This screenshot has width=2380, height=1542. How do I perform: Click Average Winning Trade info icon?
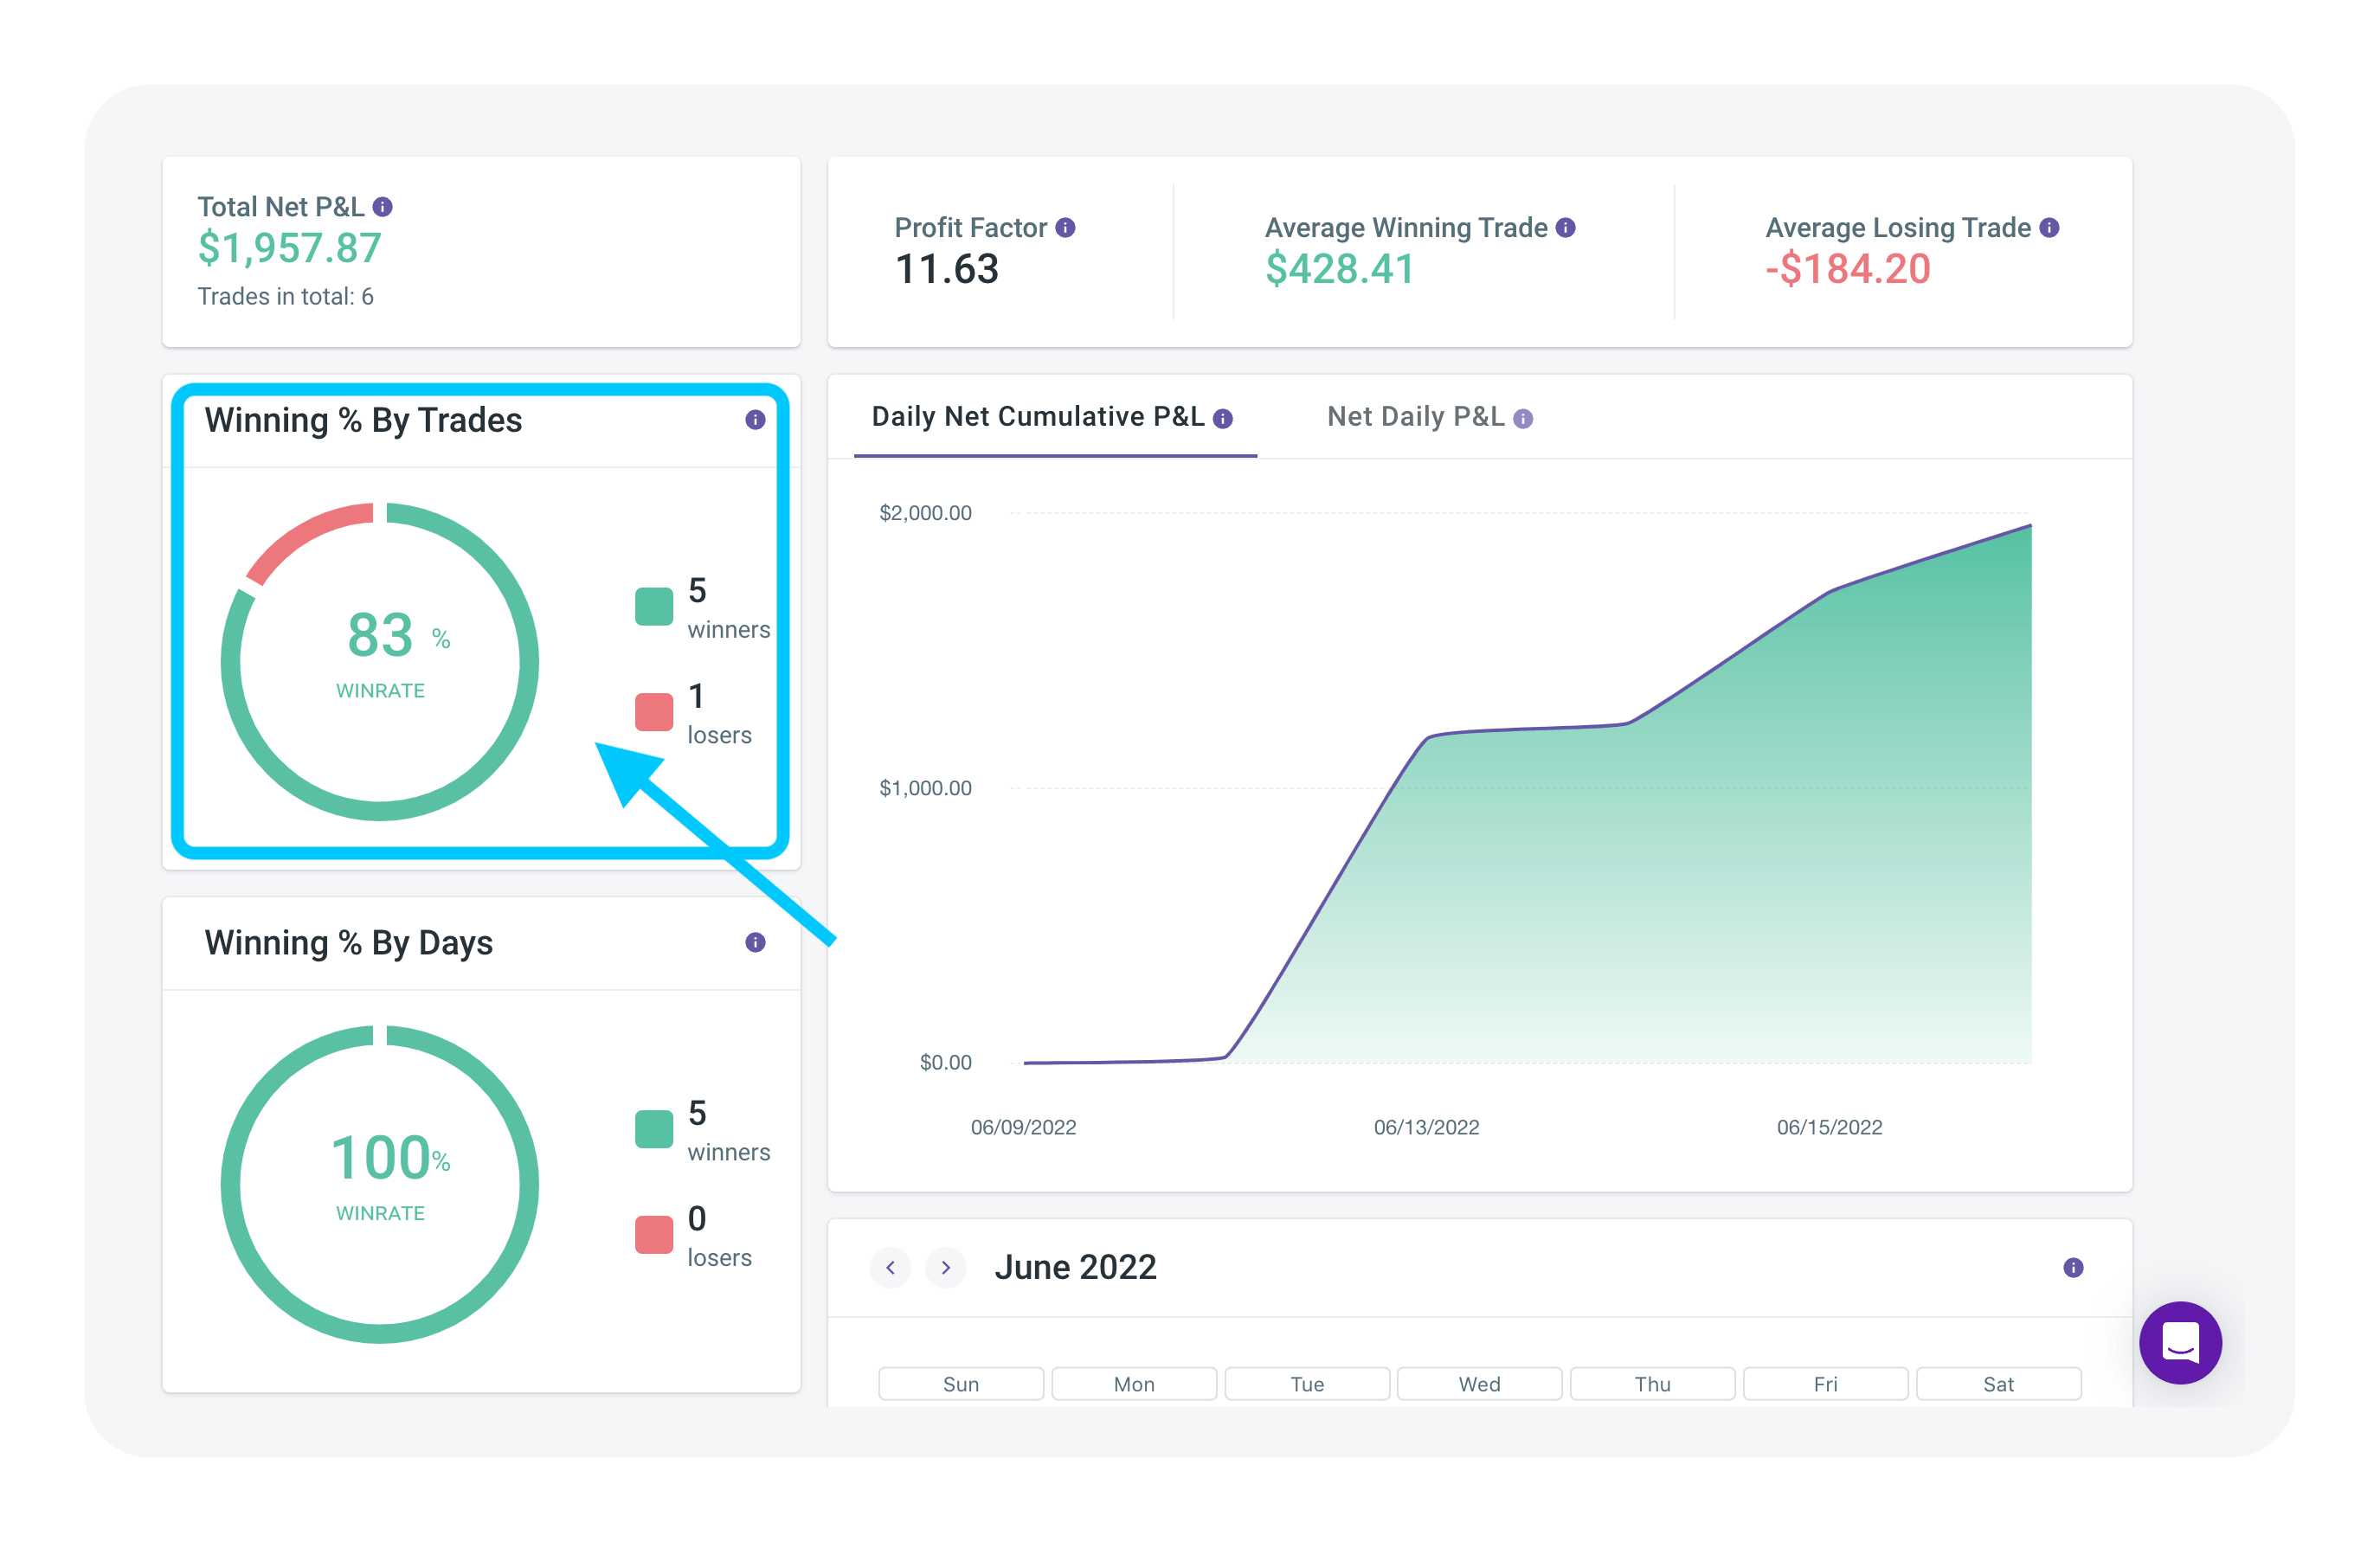[1566, 228]
